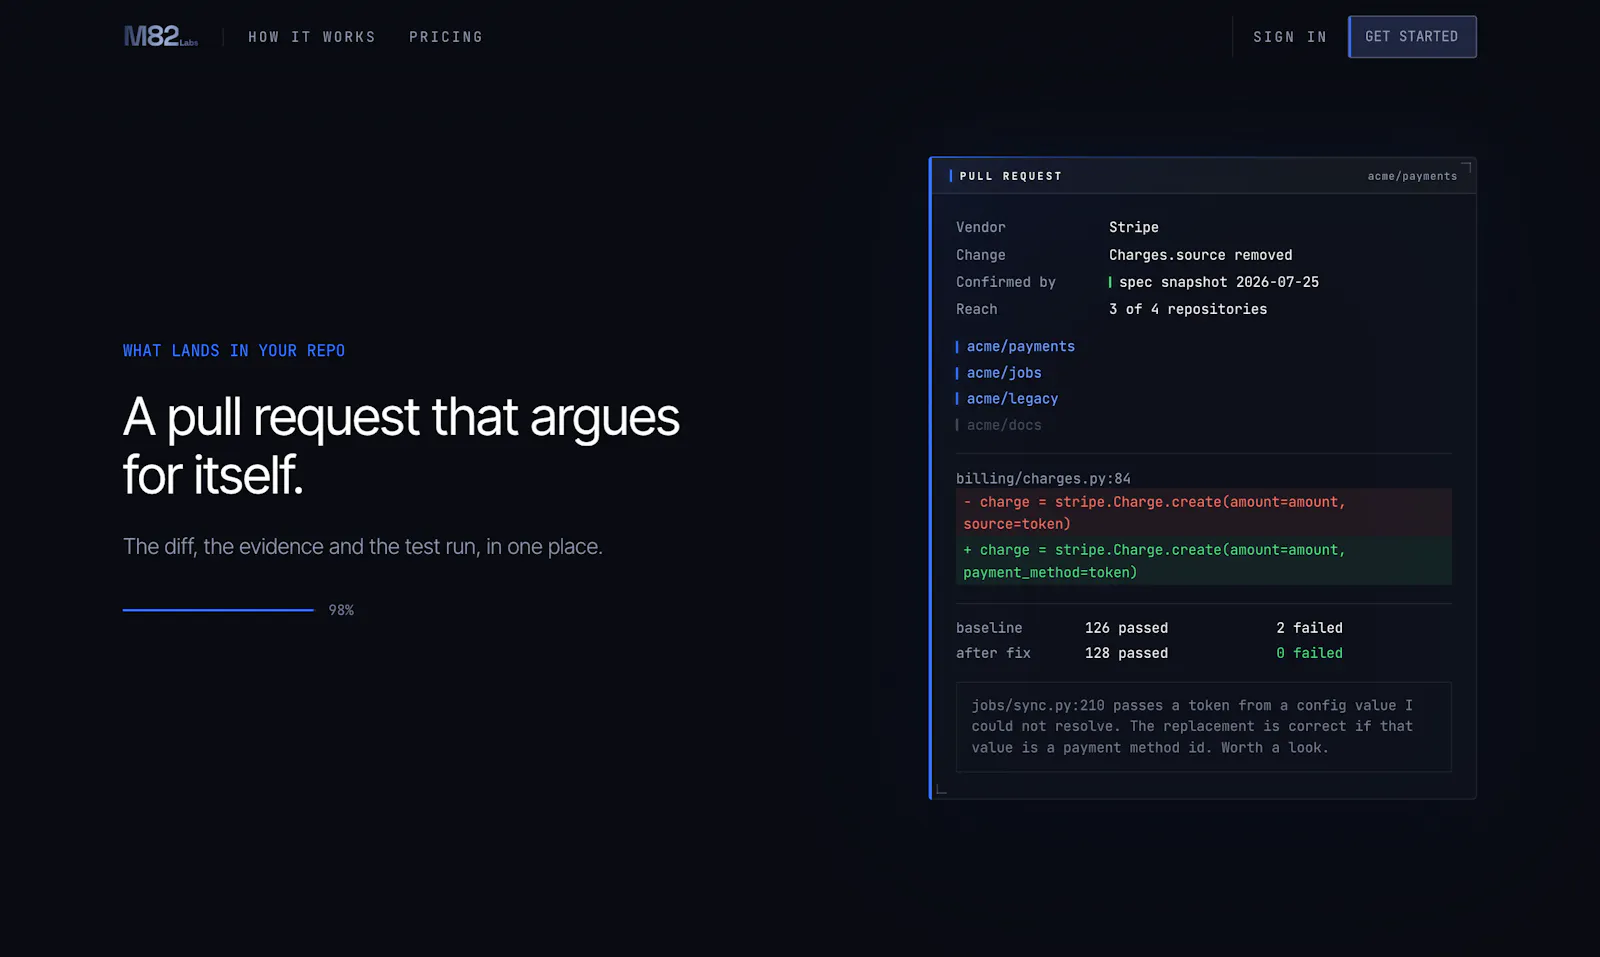Click the 'Charges.source removed' change value
Screen dimensions: 1600x957
[x=1200, y=255]
